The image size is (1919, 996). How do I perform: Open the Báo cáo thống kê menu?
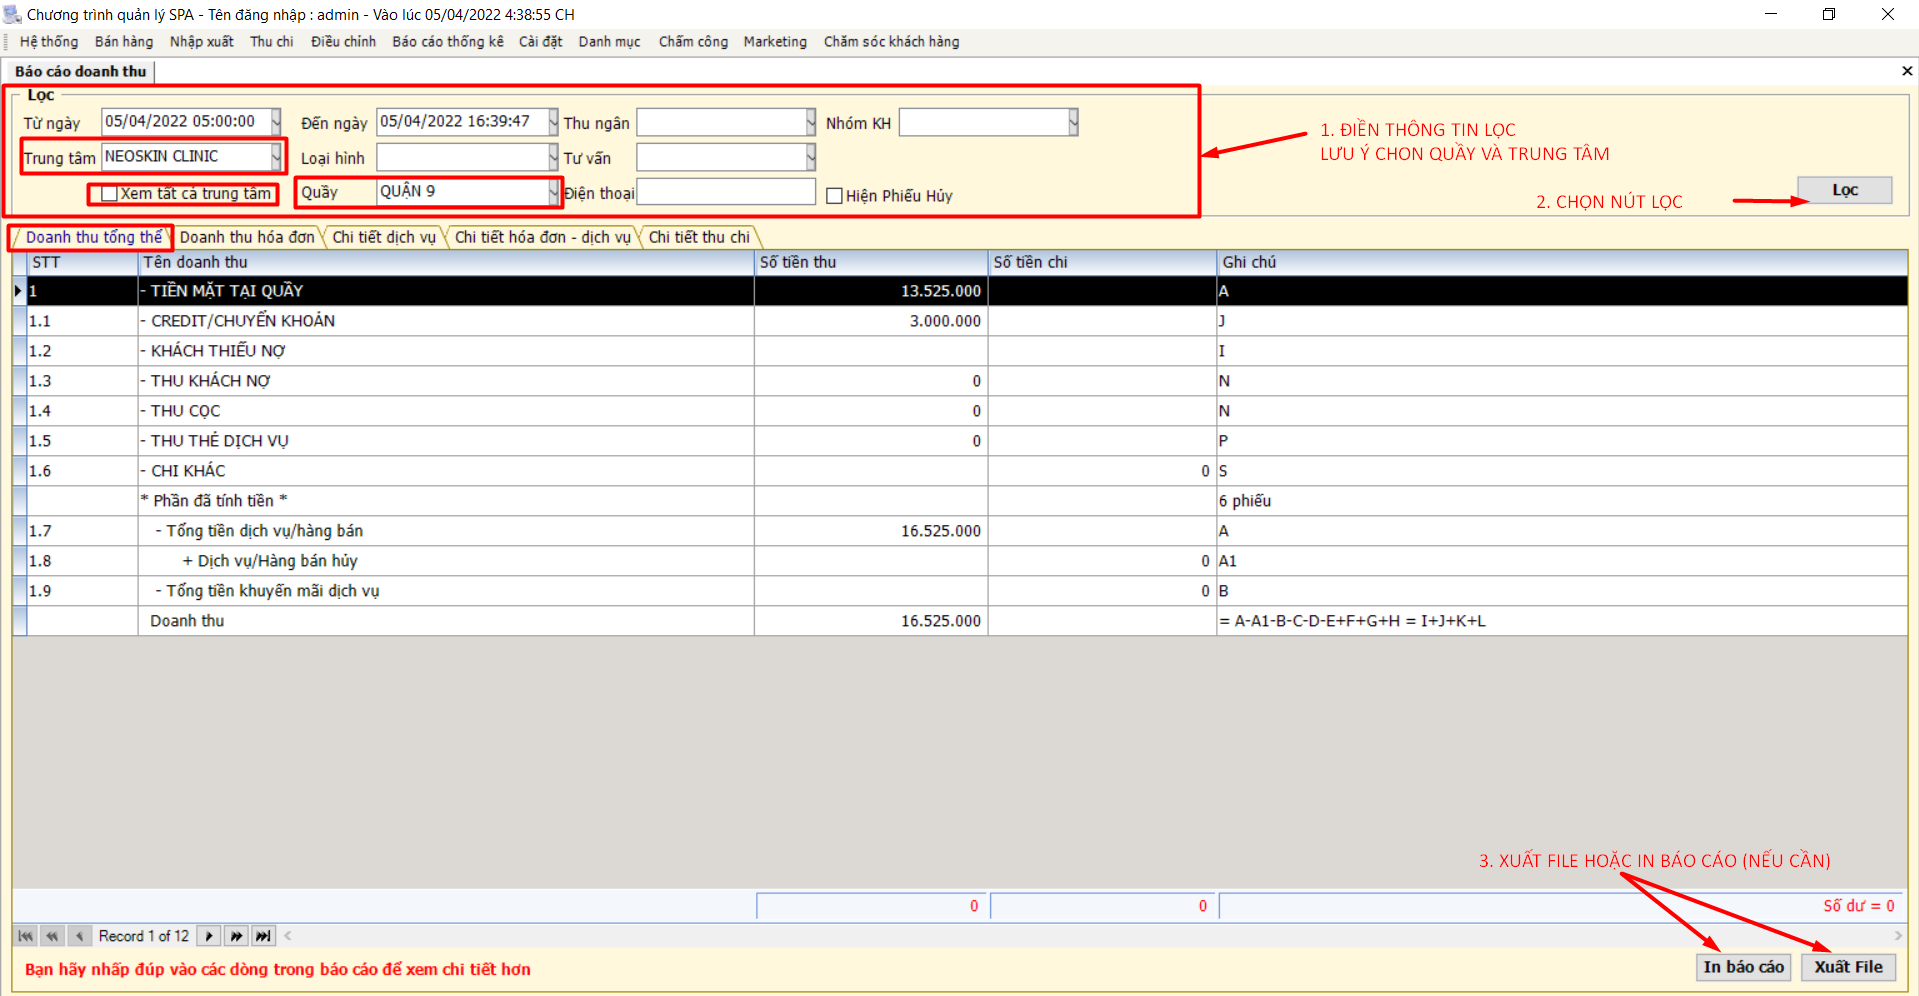point(447,42)
